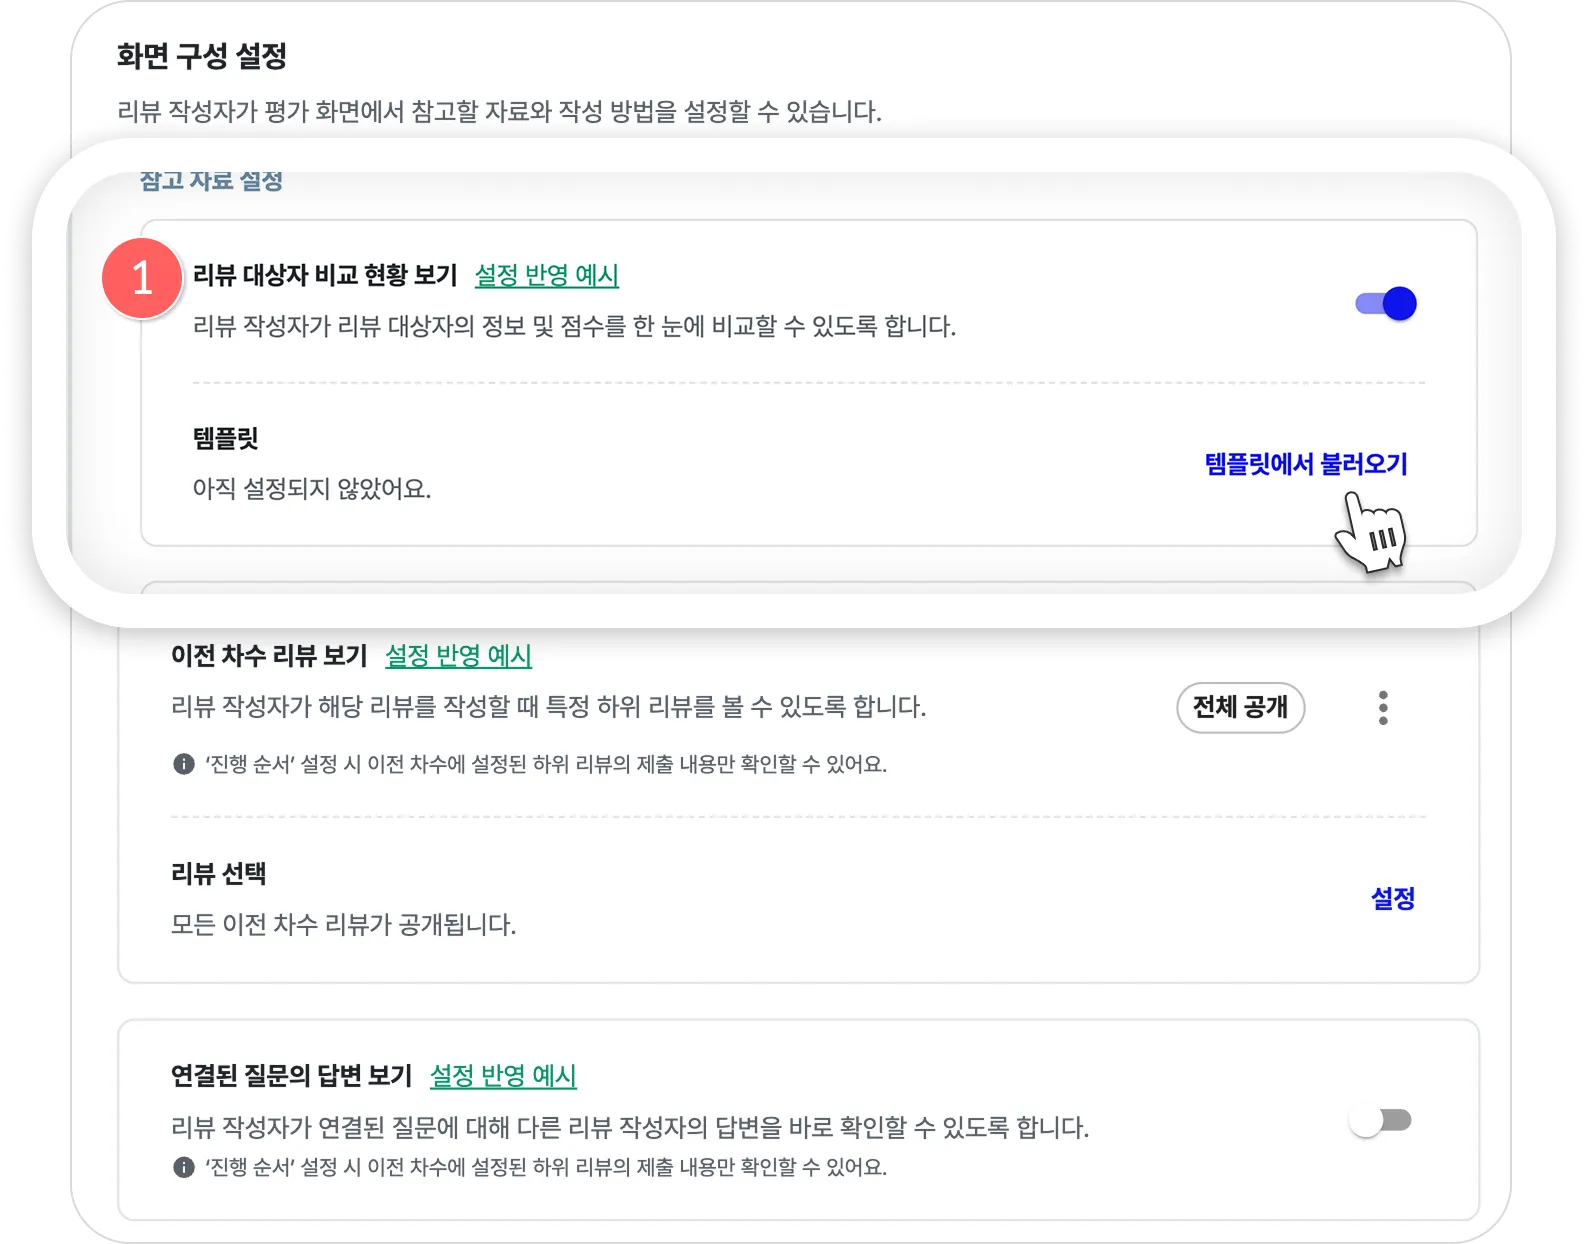This screenshot has width=1588, height=1244.
Task: Click the 리뷰 선택 subsection title
Action: click(218, 874)
